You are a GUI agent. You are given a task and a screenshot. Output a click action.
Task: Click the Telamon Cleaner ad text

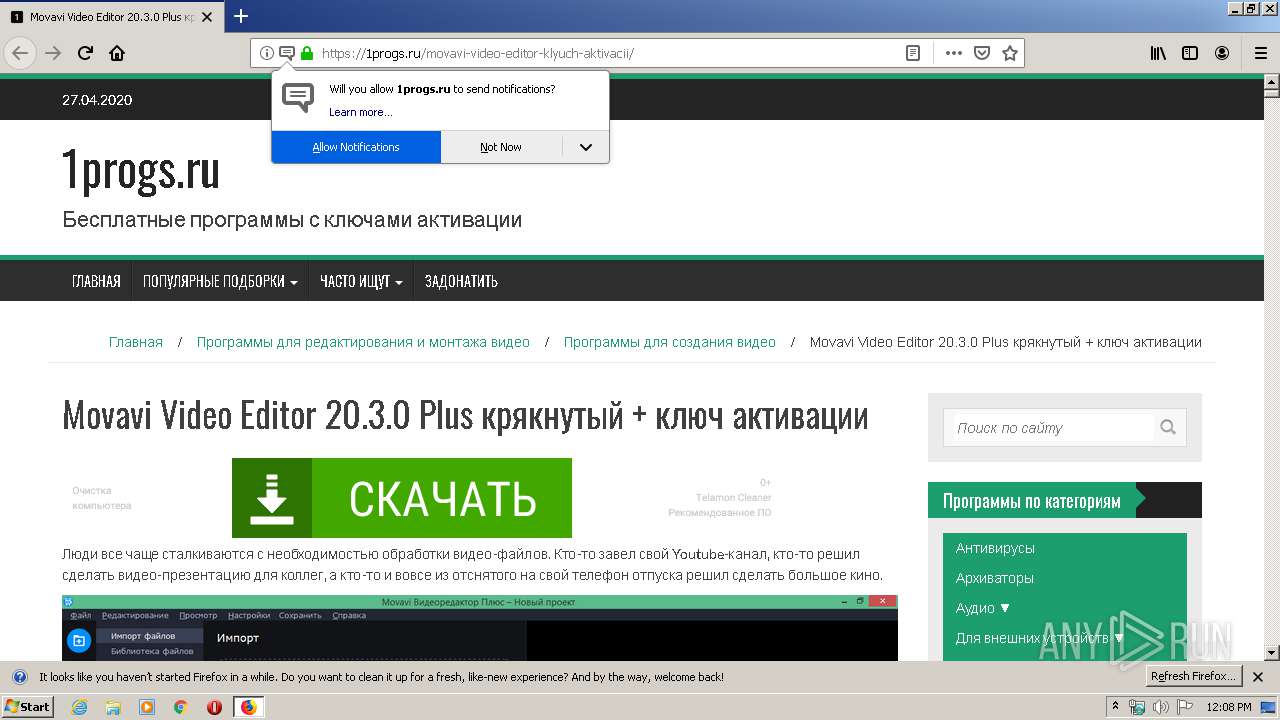(x=734, y=497)
